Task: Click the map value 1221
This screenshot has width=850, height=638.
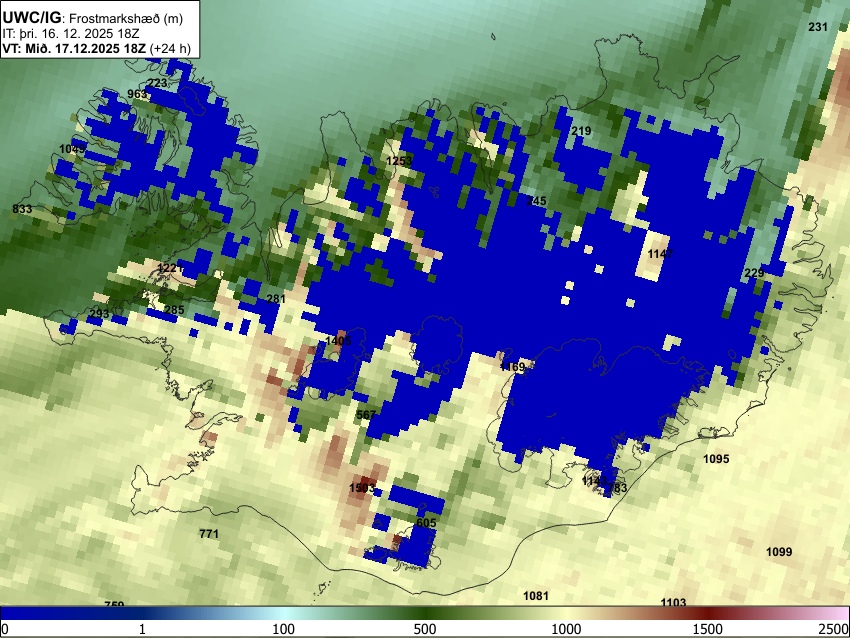Action: 170,268
